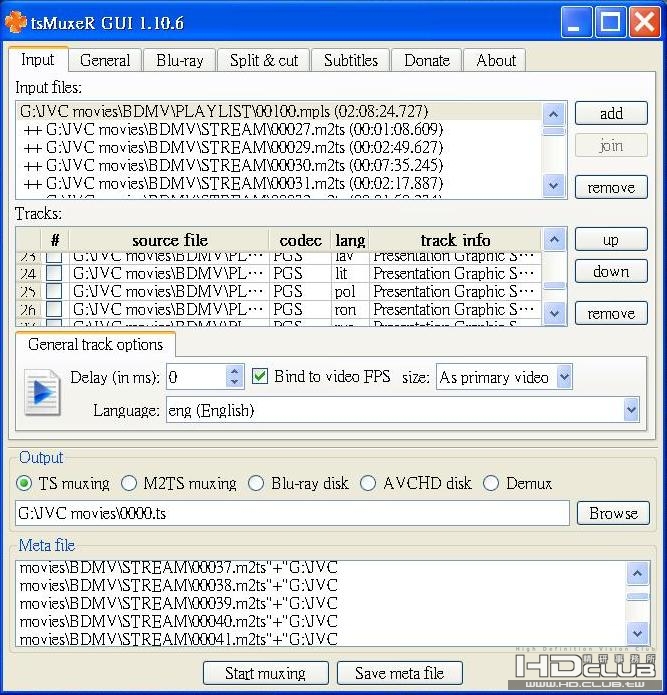
Task: Select the 00100.mpls playlist entry
Action: 279,111
